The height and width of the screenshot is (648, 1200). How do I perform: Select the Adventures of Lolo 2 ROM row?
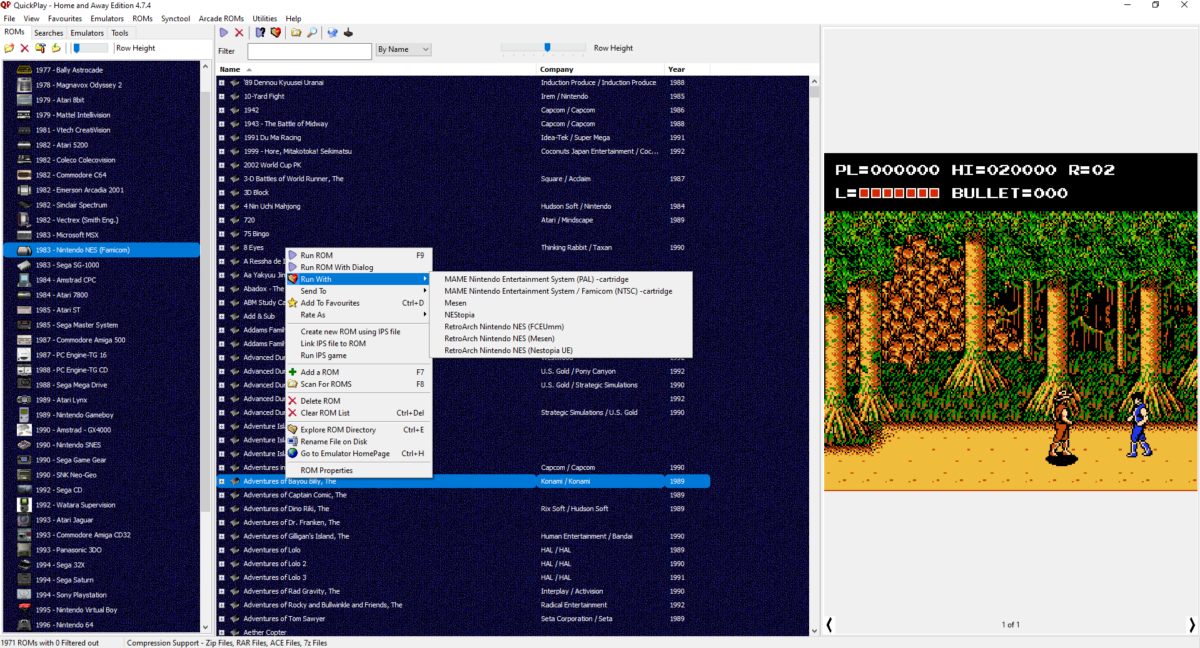coord(463,563)
